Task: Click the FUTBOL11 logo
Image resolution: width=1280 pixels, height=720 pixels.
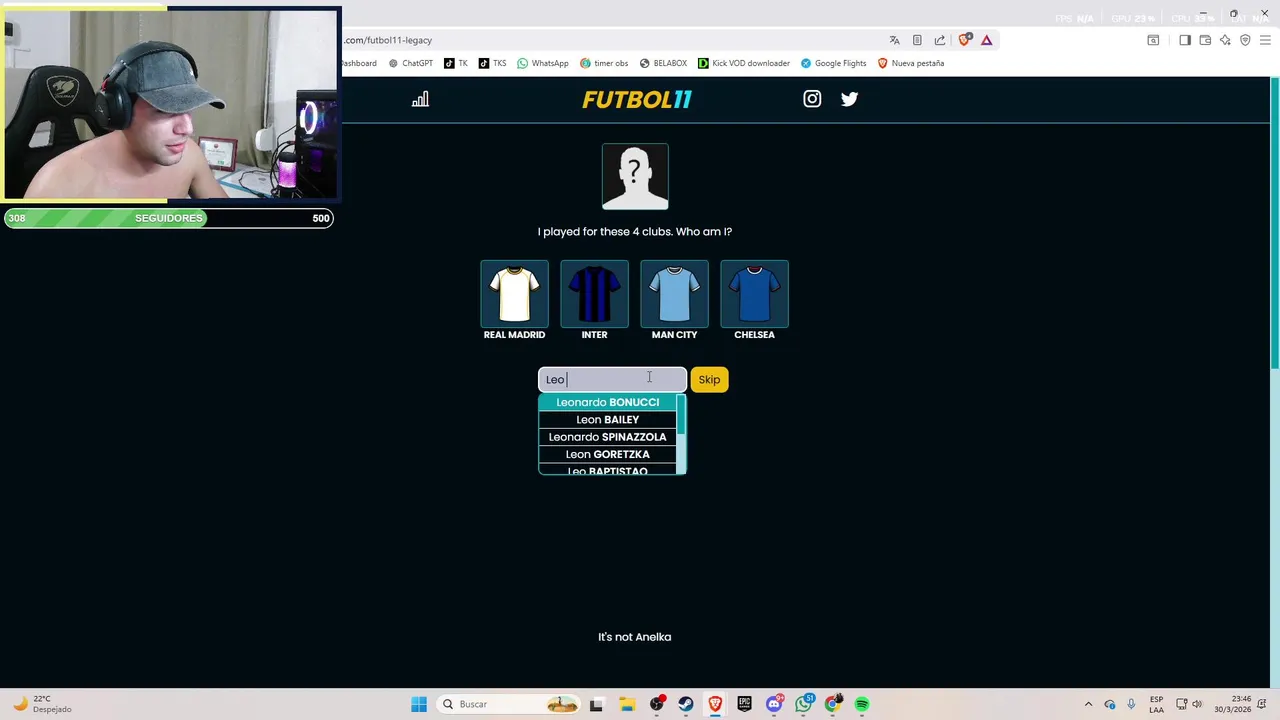Action: tap(637, 99)
